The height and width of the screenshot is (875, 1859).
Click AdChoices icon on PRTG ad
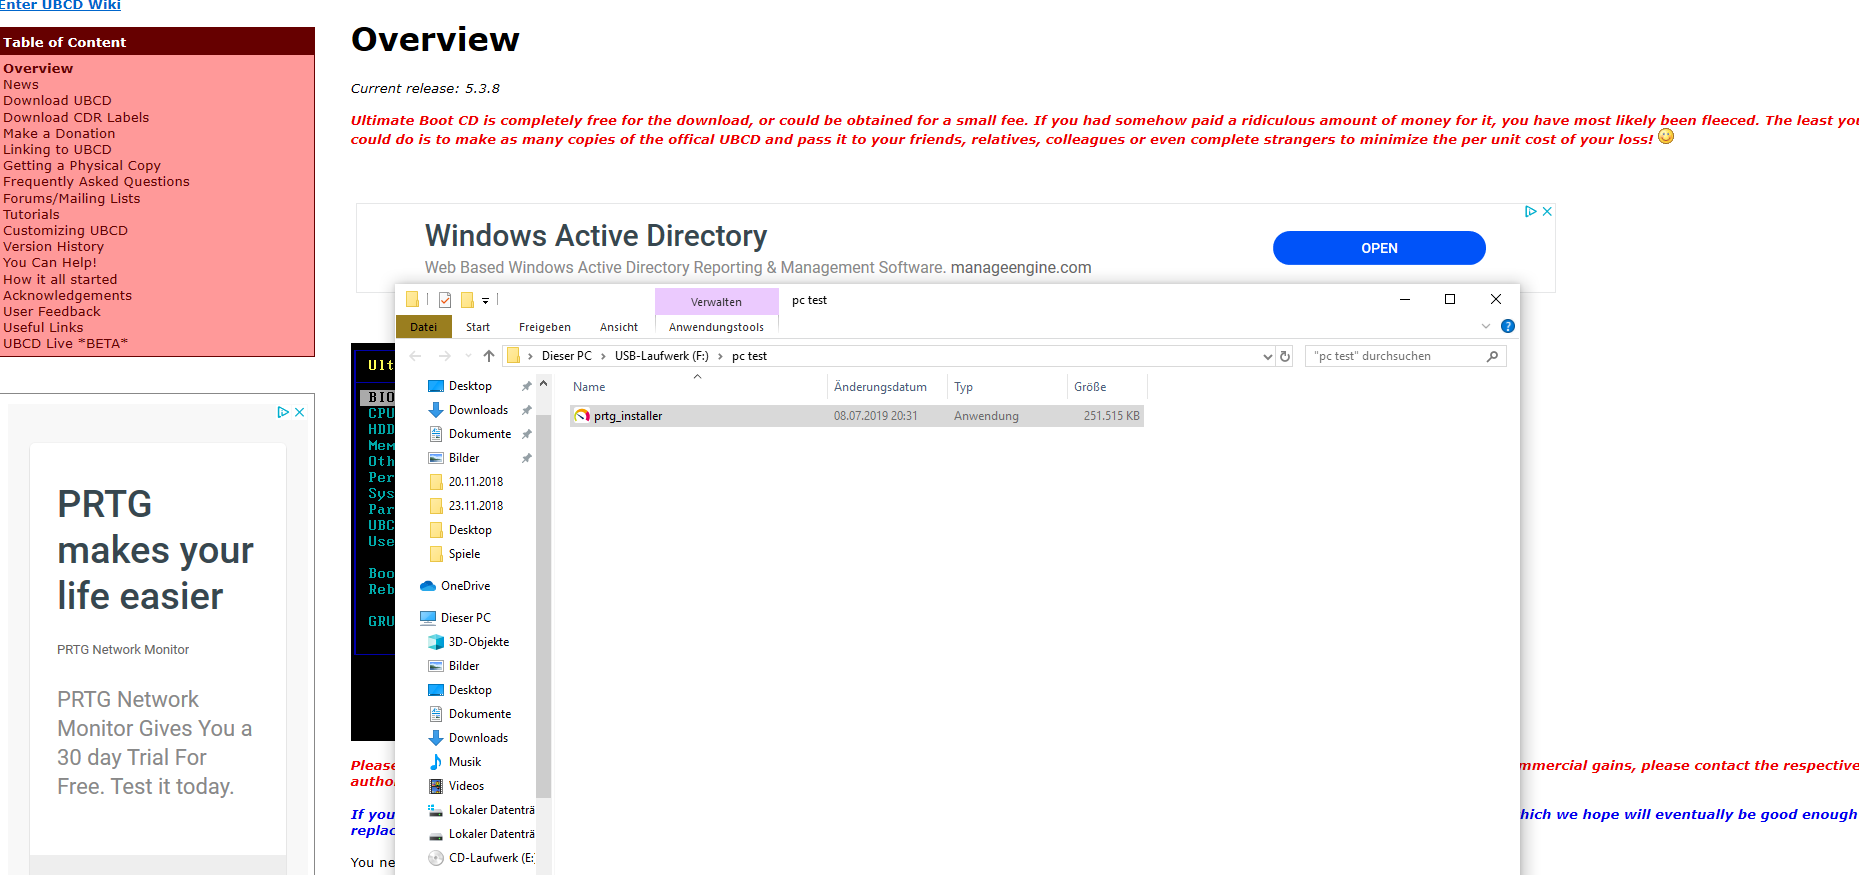(283, 412)
